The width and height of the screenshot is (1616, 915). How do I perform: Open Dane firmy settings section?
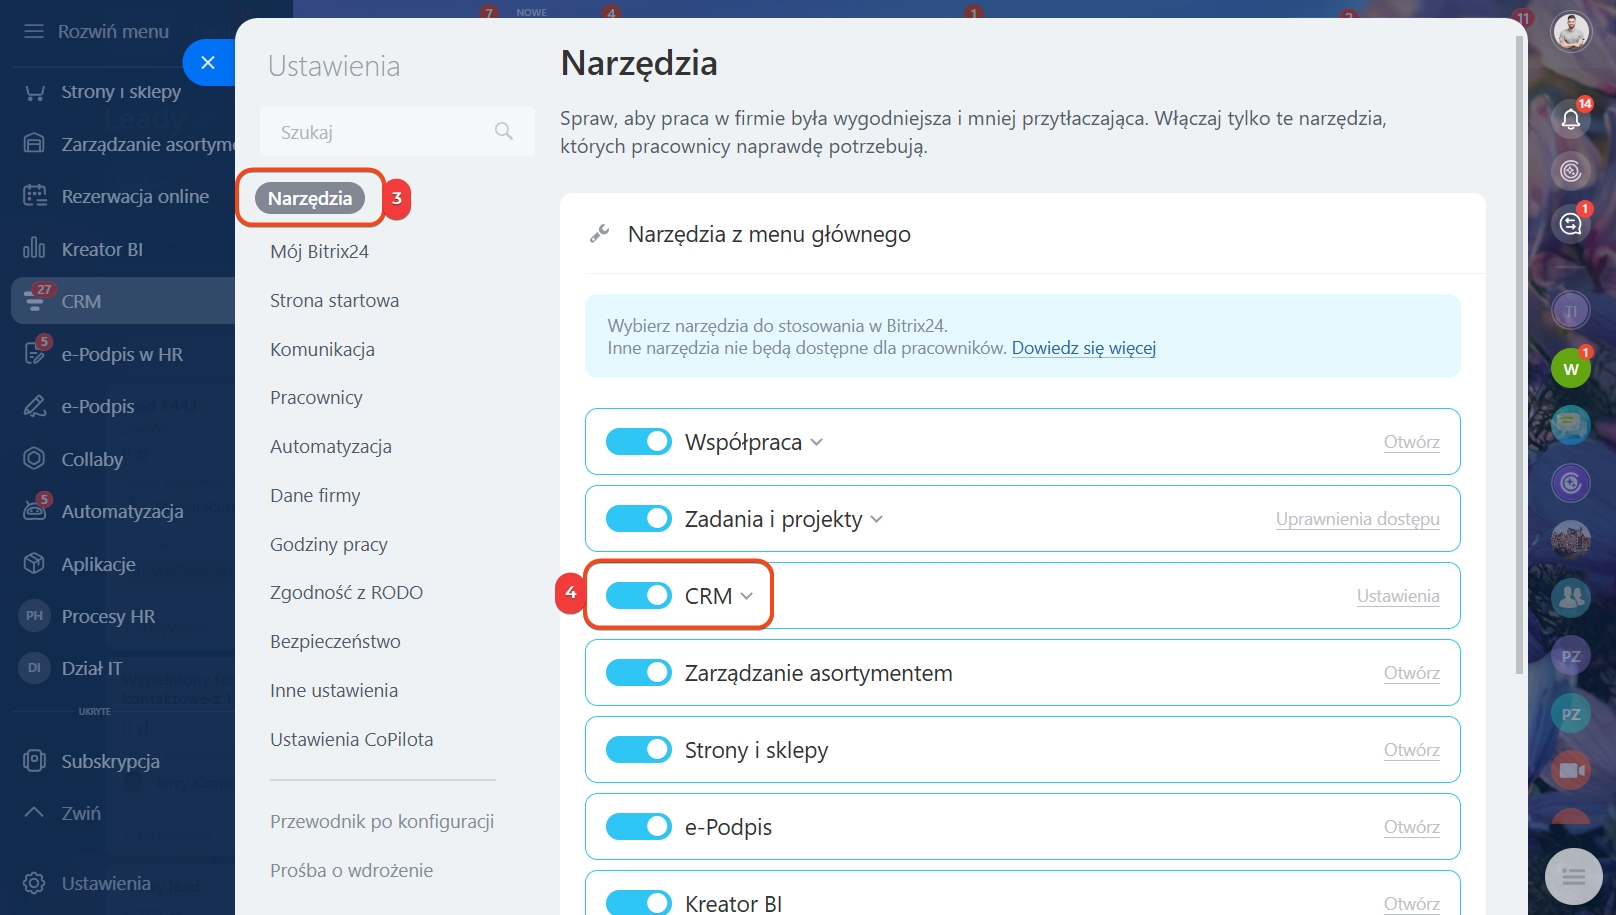(315, 495)
